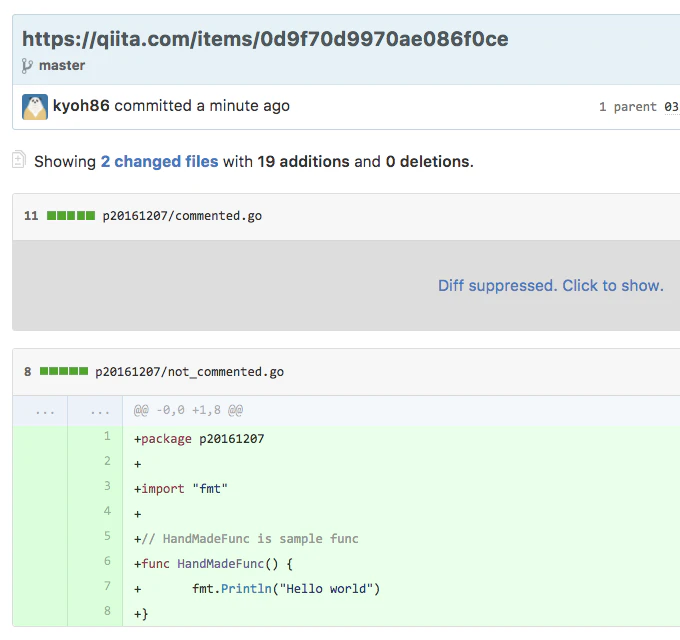Open the commit title qiita URL

point(265,39)
